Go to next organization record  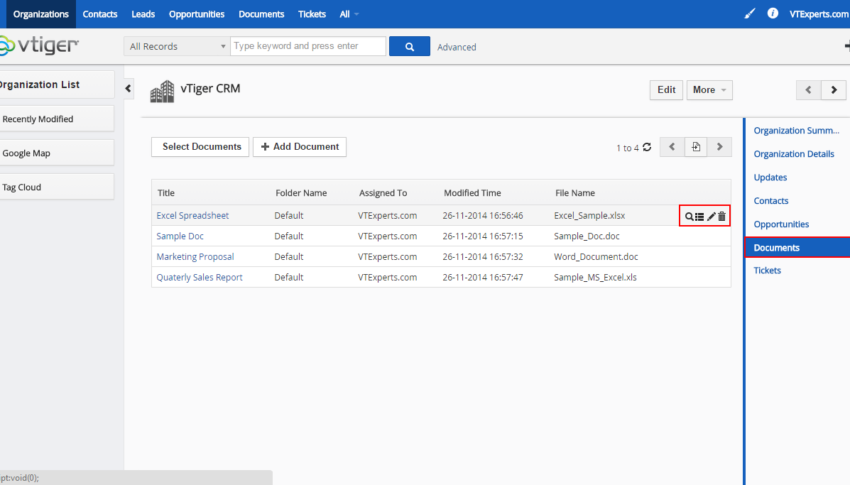pyautogui.click(x=834, y=90)
